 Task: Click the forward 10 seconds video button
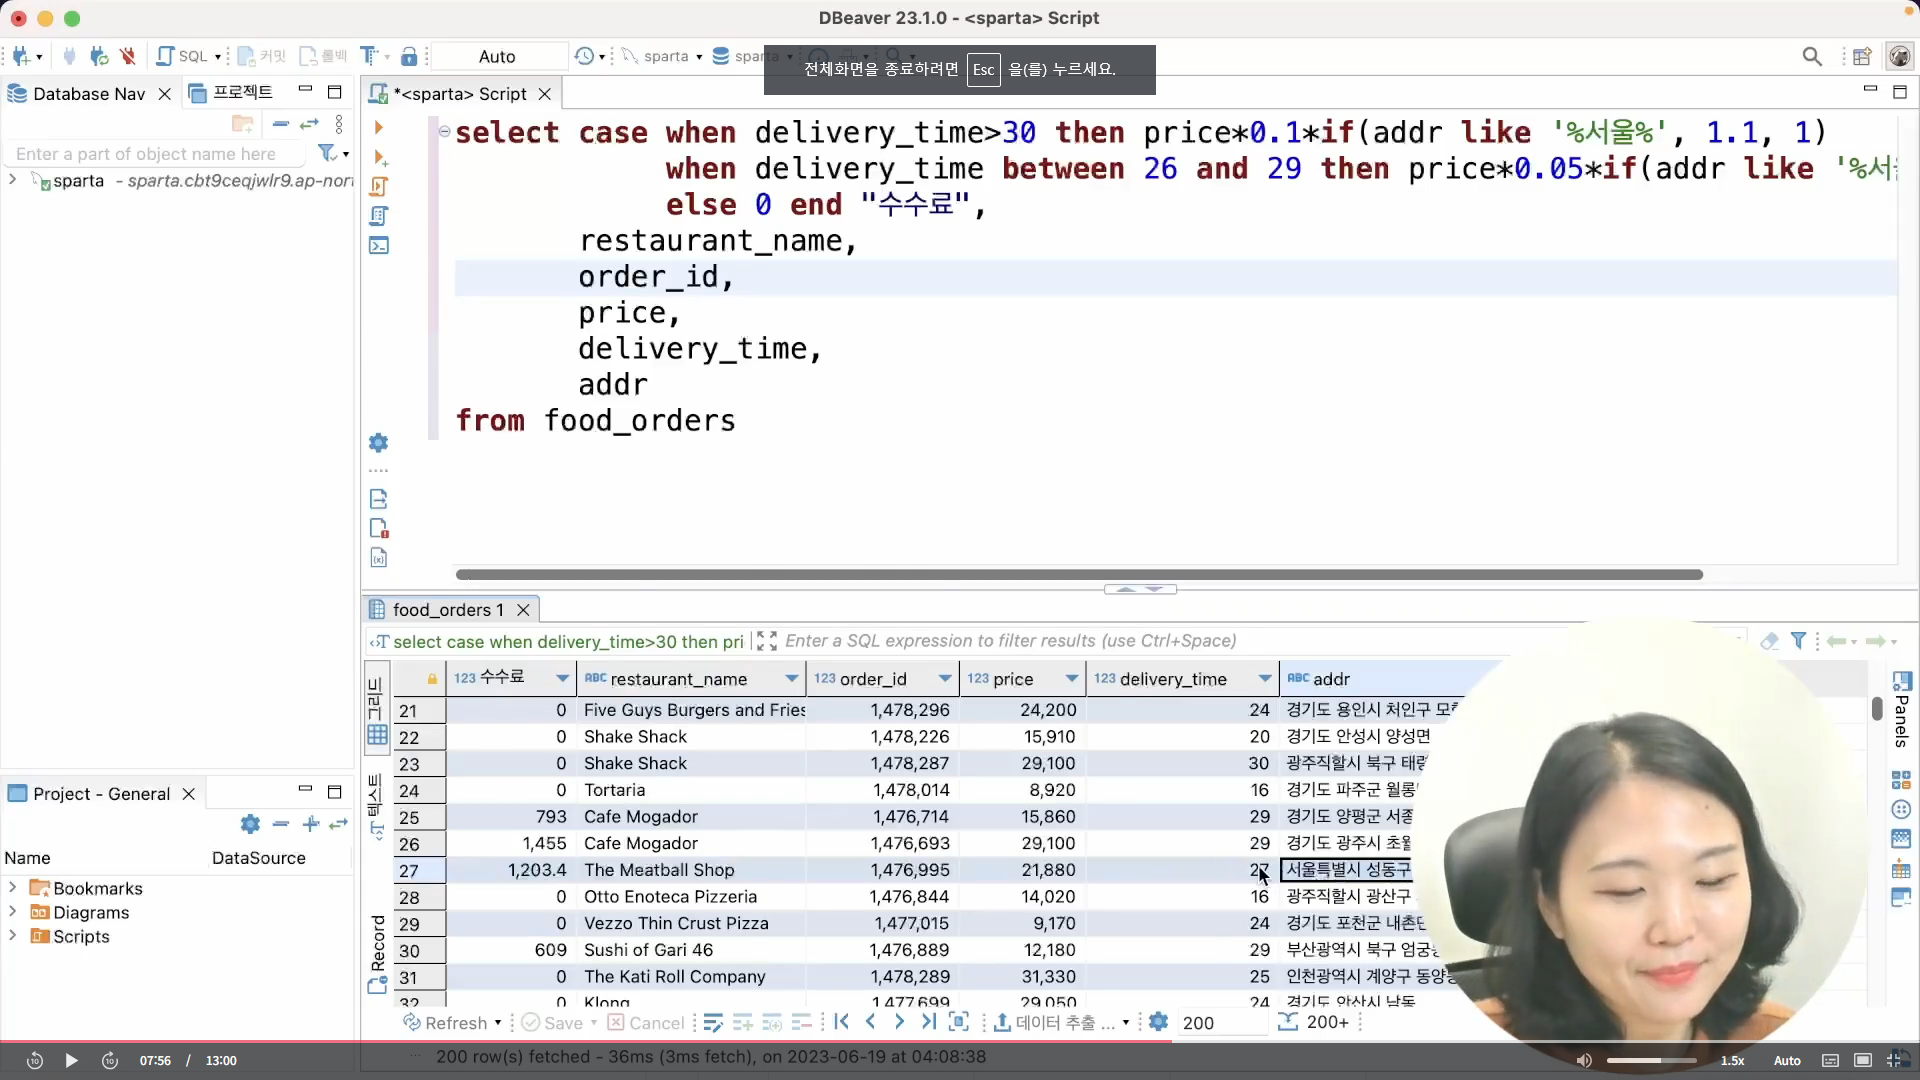click(110, 1061)
